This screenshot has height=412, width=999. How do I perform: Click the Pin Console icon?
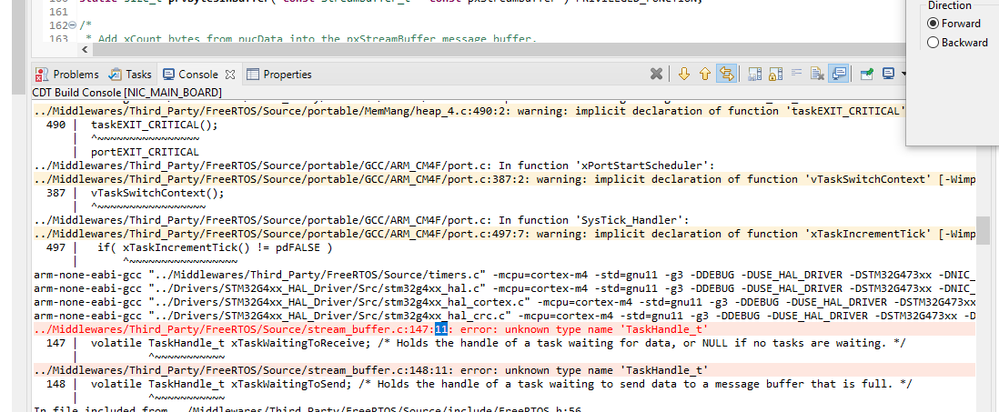pyautogui.click(x=867, y=74)
